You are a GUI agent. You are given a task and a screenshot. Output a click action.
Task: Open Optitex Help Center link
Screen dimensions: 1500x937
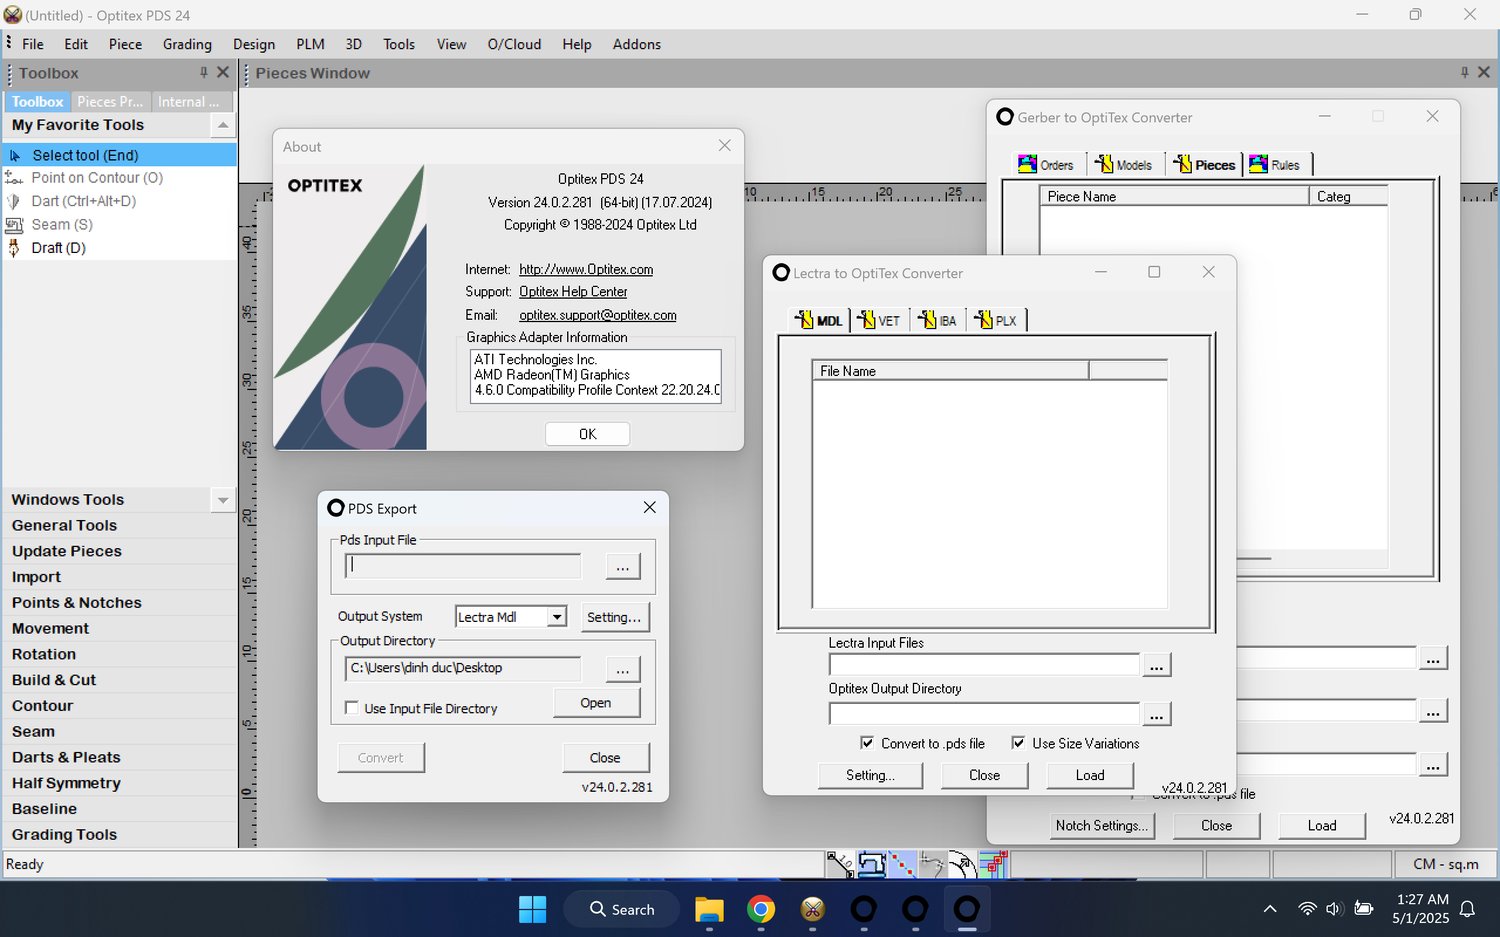pos(573,292)
